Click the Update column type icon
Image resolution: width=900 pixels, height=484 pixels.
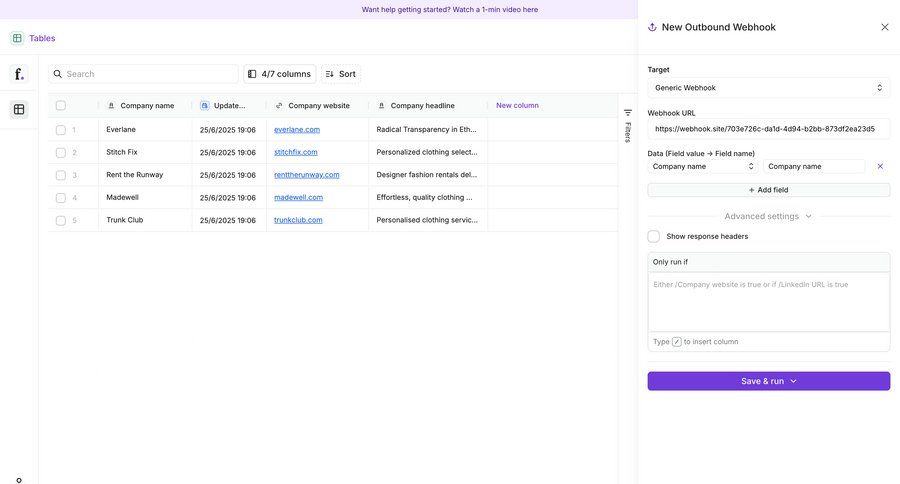pyautogui.click(x=204, y=106)
